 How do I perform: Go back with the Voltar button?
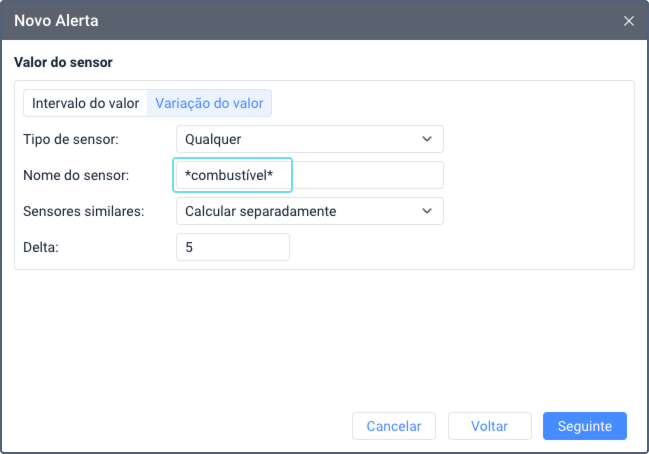(x=490, y=426)
